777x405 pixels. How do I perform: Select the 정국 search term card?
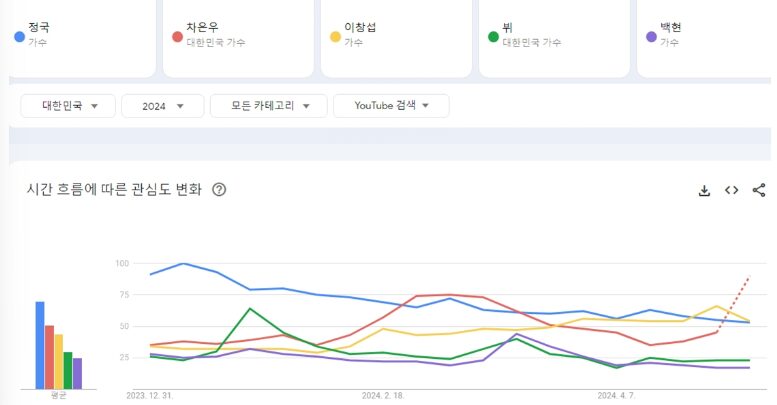pos(85,35)
